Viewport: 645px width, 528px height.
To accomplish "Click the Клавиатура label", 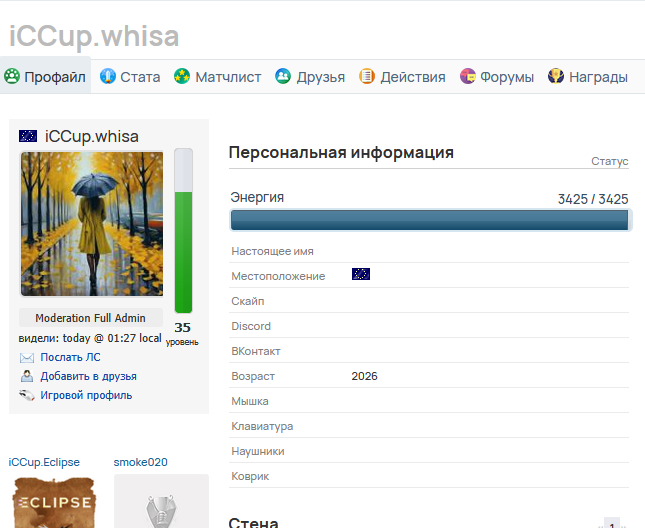I will [x=262, y=426].
